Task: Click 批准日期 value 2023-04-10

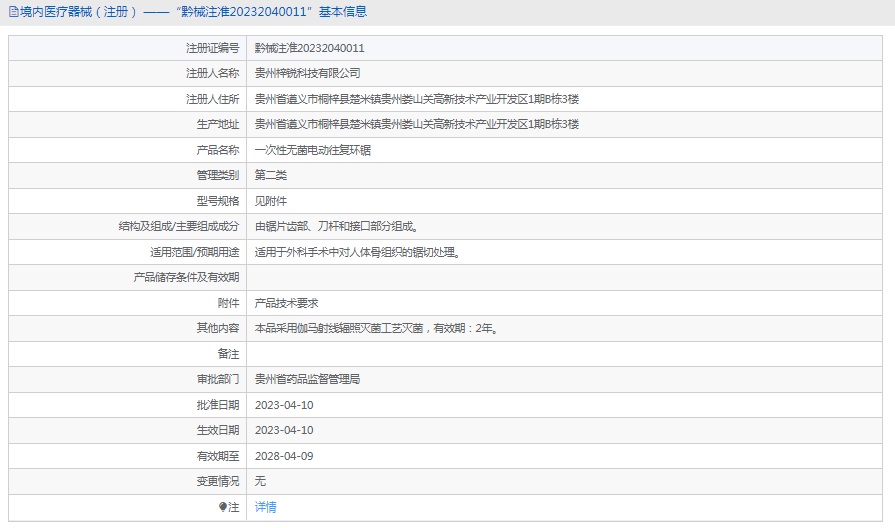Action: pos(284,405)
